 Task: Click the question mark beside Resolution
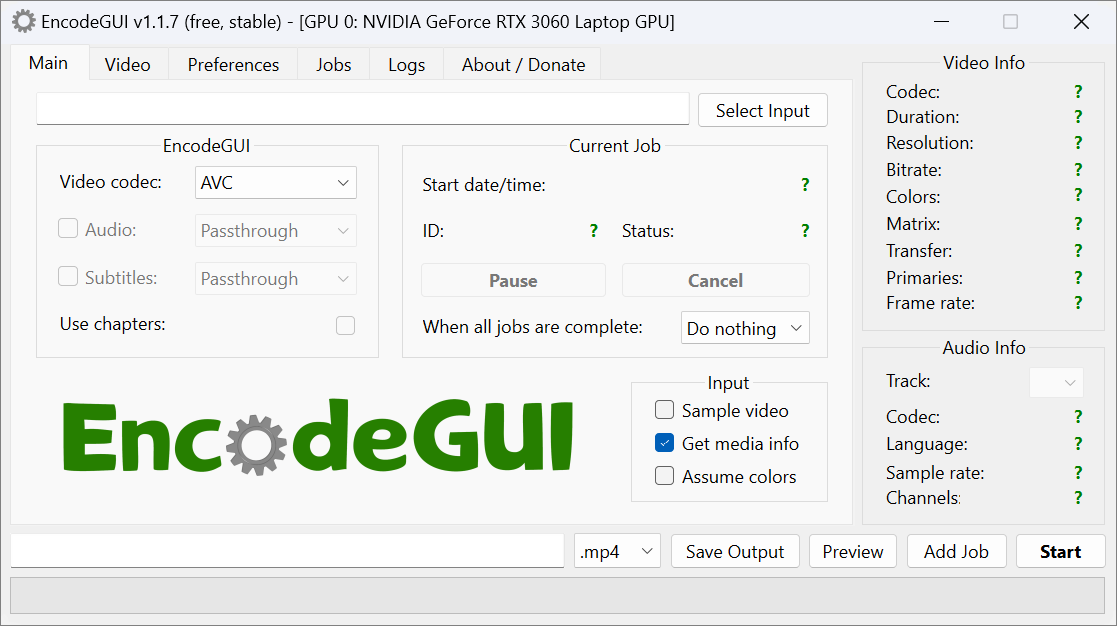1078,143
